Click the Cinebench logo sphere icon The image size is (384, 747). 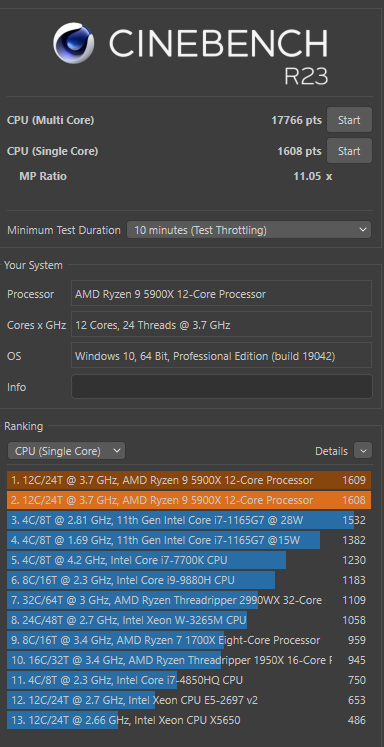coord(73,44)
